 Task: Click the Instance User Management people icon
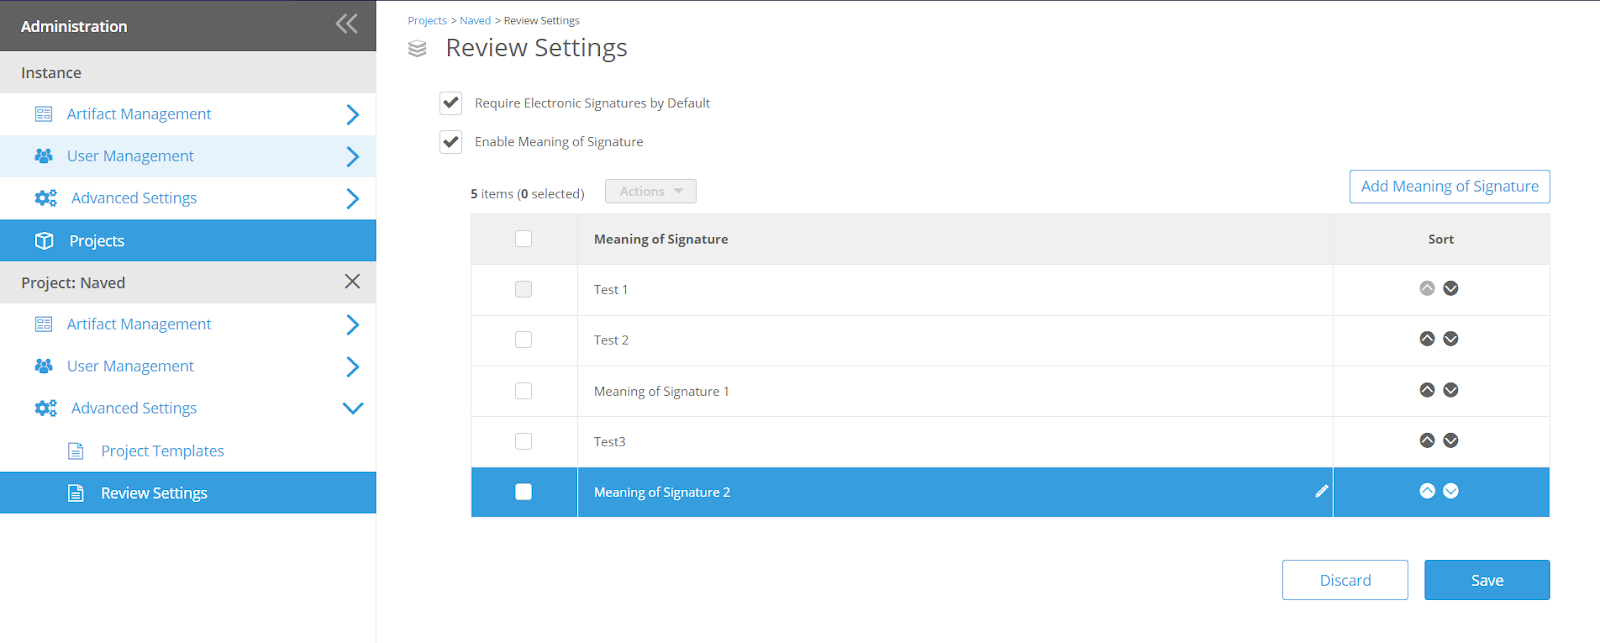pyautogui.click(x=44, y=156)
